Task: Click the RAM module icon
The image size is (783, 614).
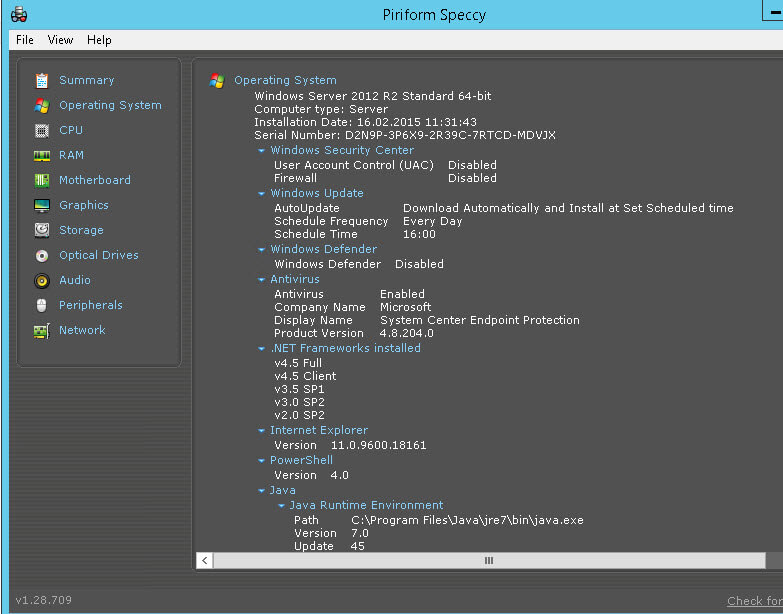Action: [x=42, y=156]
